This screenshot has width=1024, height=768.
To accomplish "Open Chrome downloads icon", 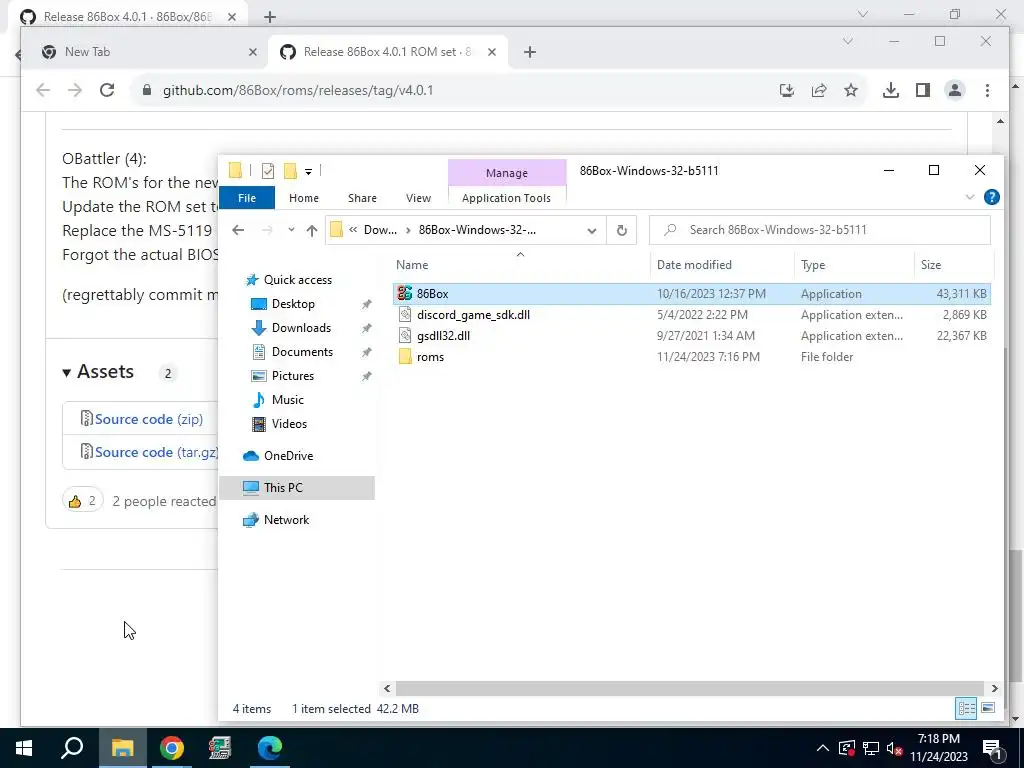I will (x=890, y=90).
